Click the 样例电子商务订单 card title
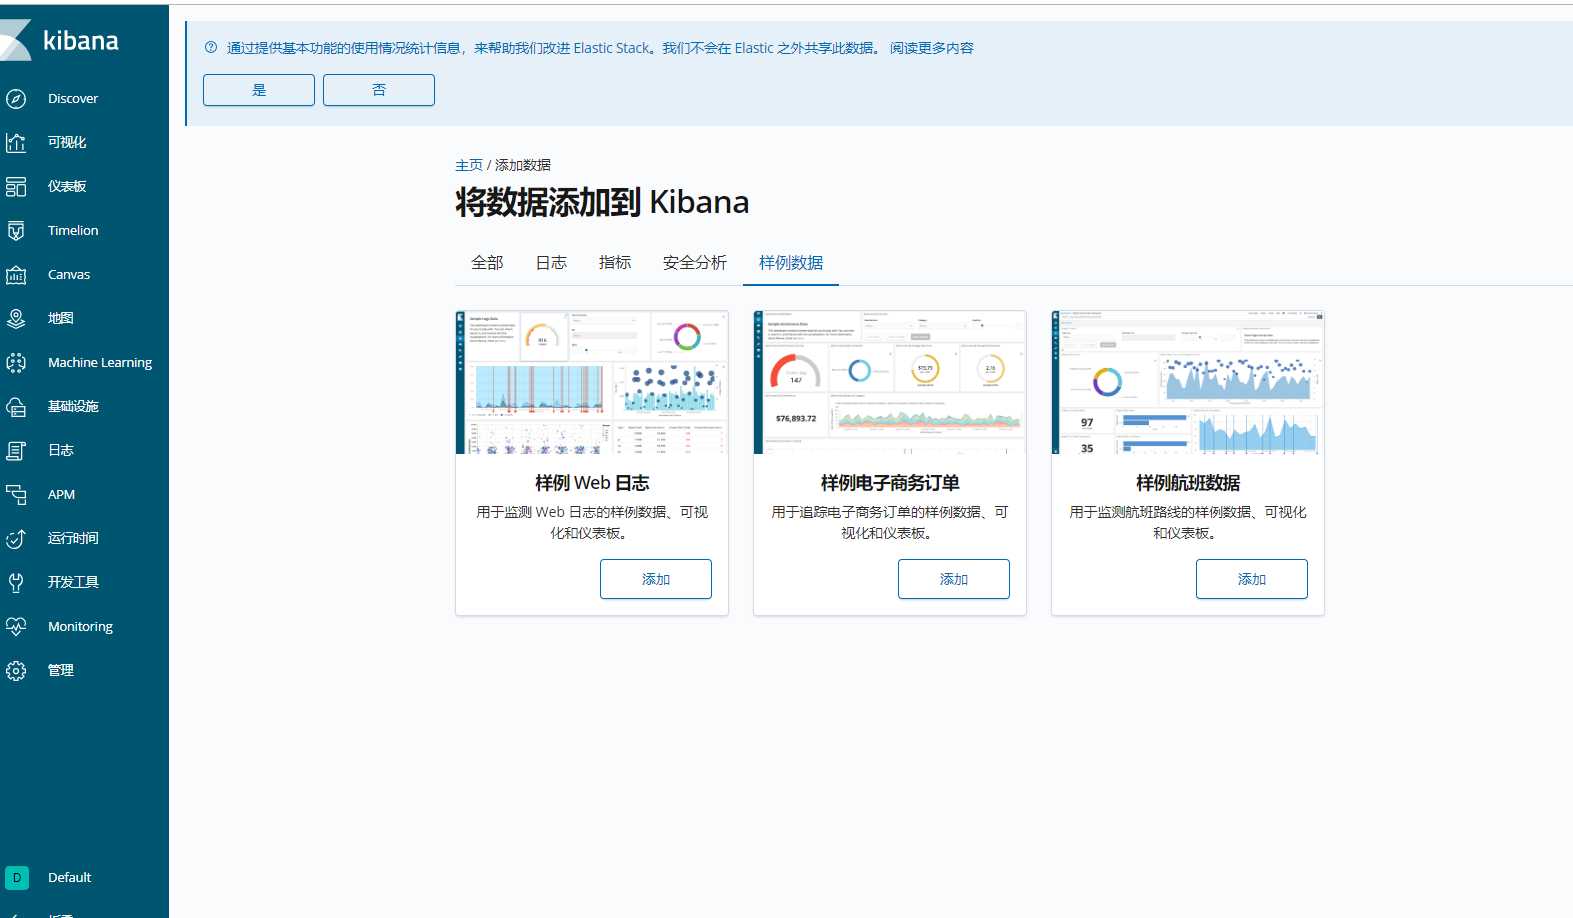Screen dimensions: 1573x918 click(890, 483)
